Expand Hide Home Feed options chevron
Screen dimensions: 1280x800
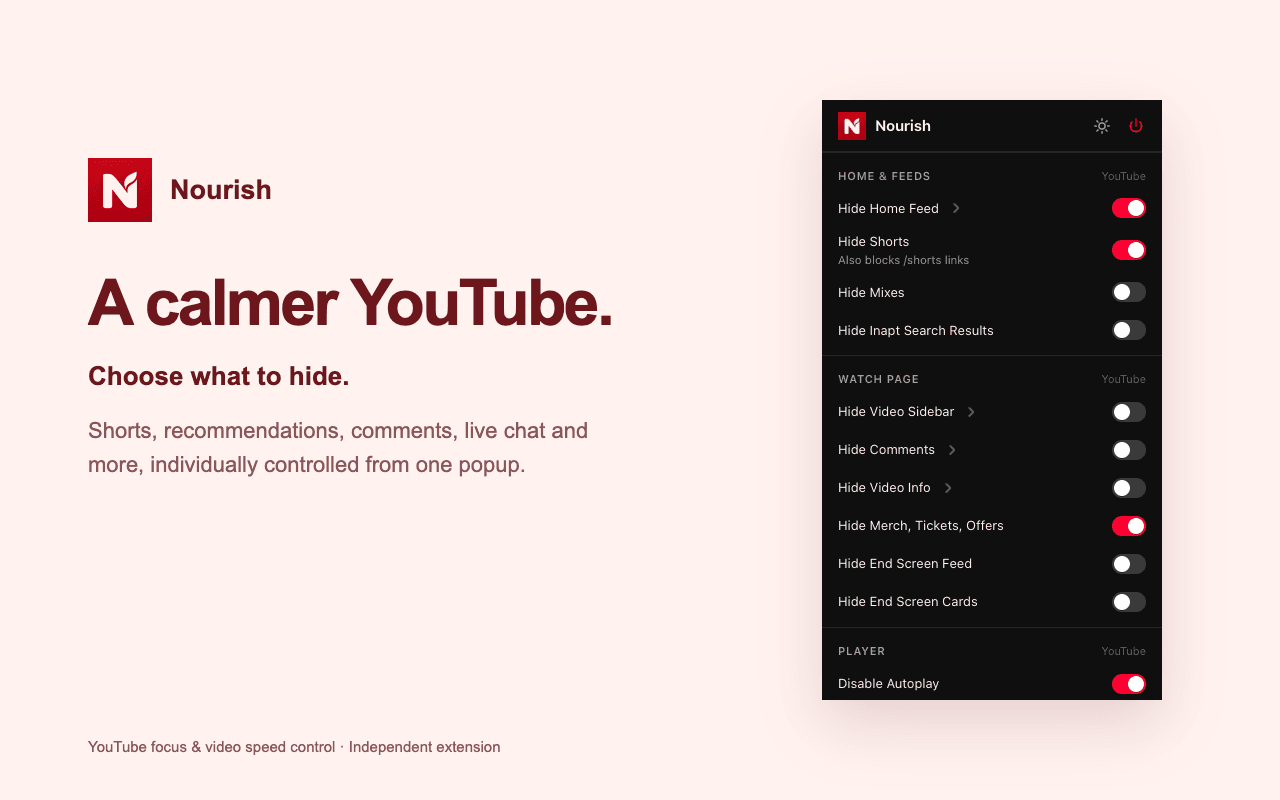[957, 208]
